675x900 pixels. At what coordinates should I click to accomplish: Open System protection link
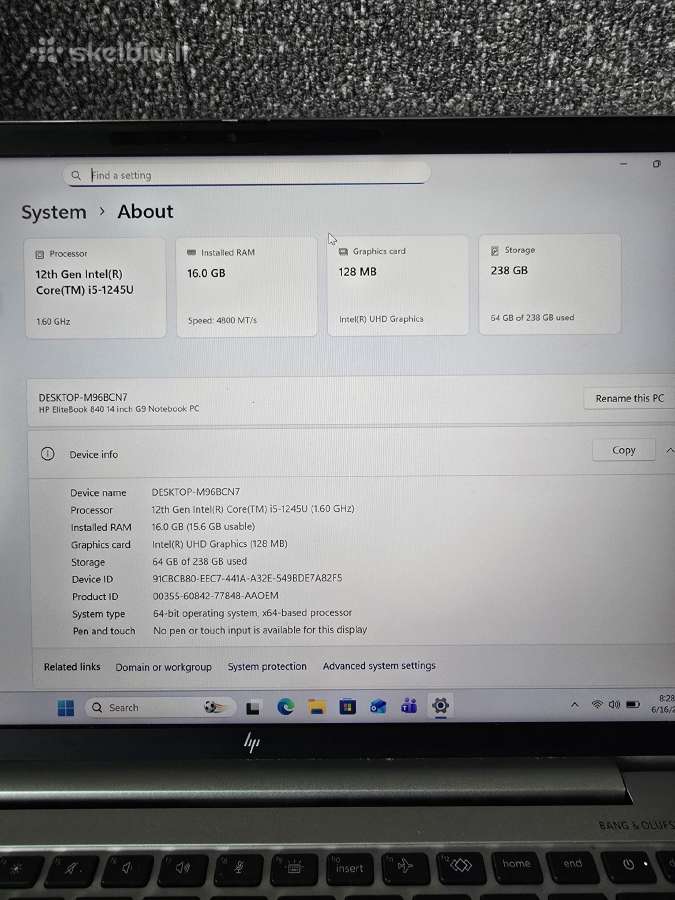(x=267, y=666)
